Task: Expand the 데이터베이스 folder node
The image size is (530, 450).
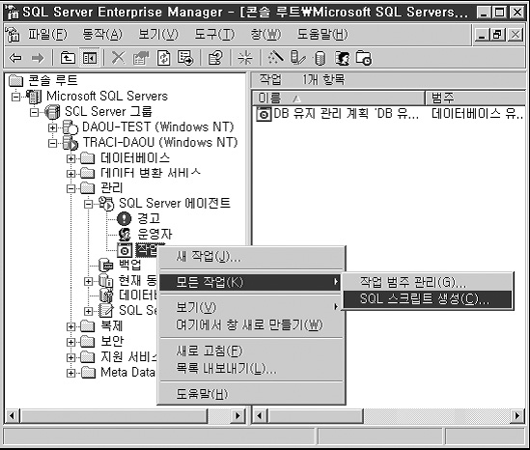Action: 71,158
